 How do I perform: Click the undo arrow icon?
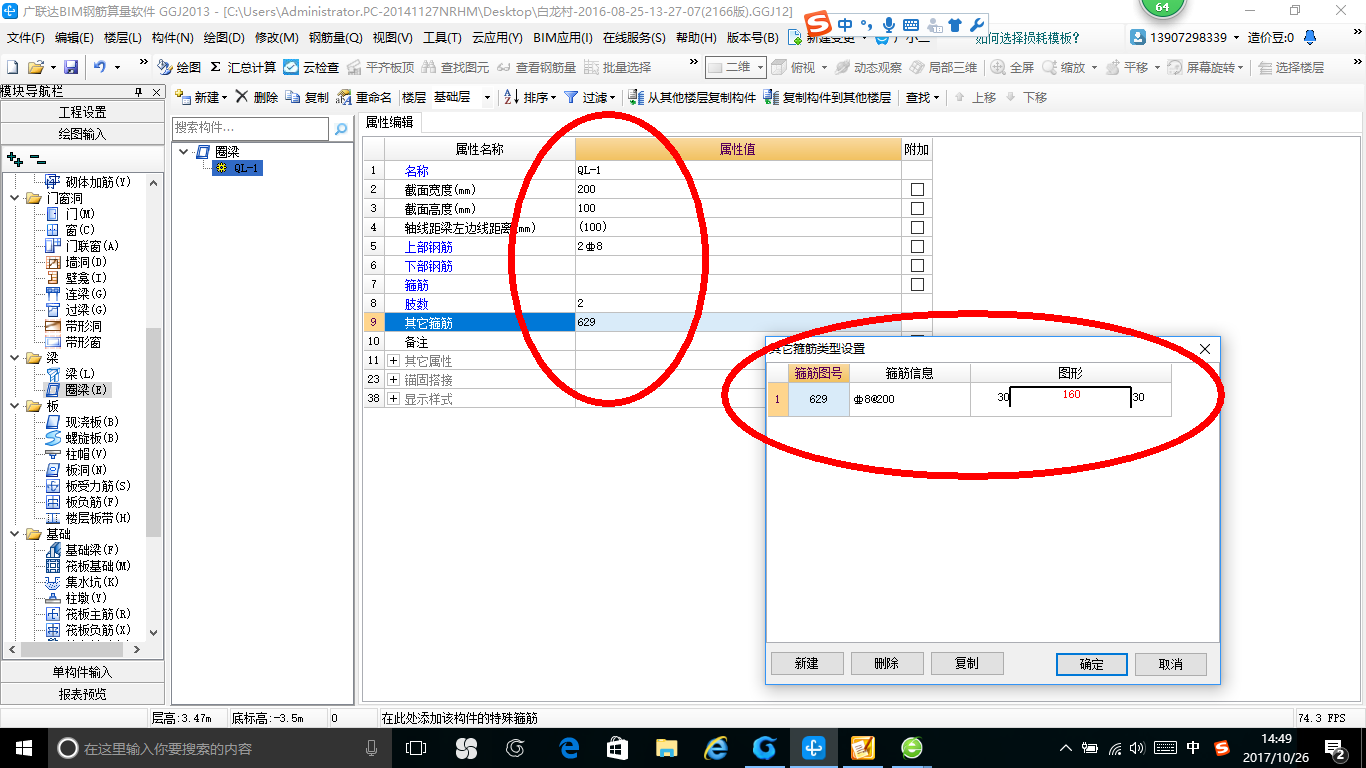tap(100, 67)
